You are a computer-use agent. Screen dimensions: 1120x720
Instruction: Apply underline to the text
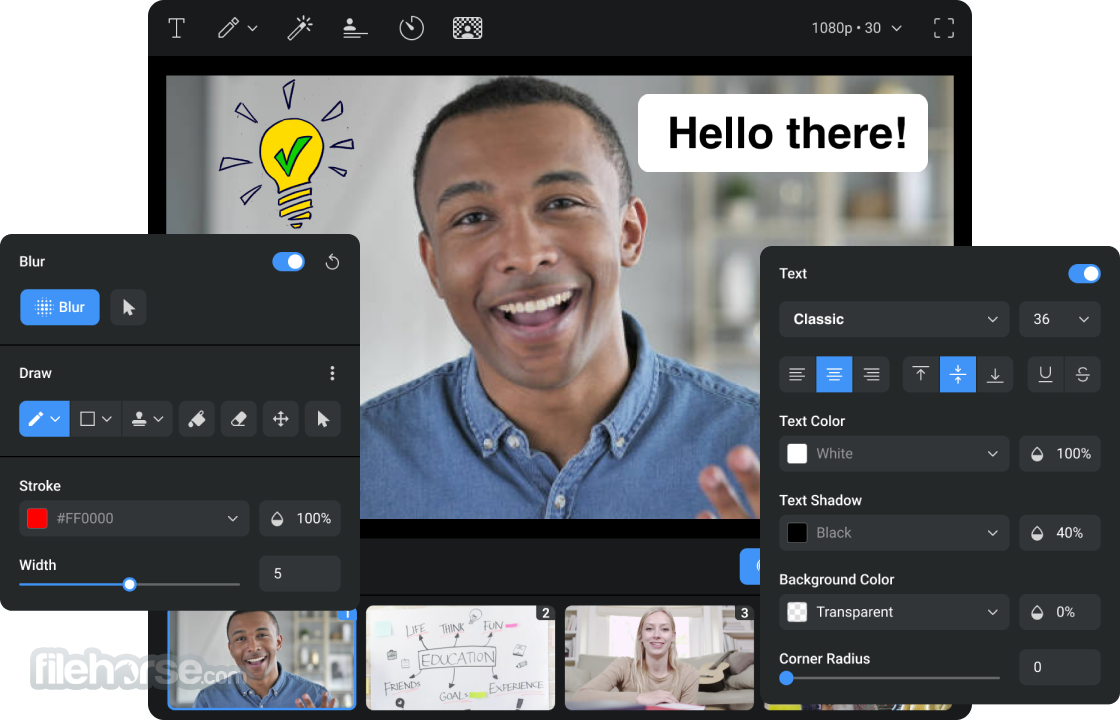point(1045,374)
